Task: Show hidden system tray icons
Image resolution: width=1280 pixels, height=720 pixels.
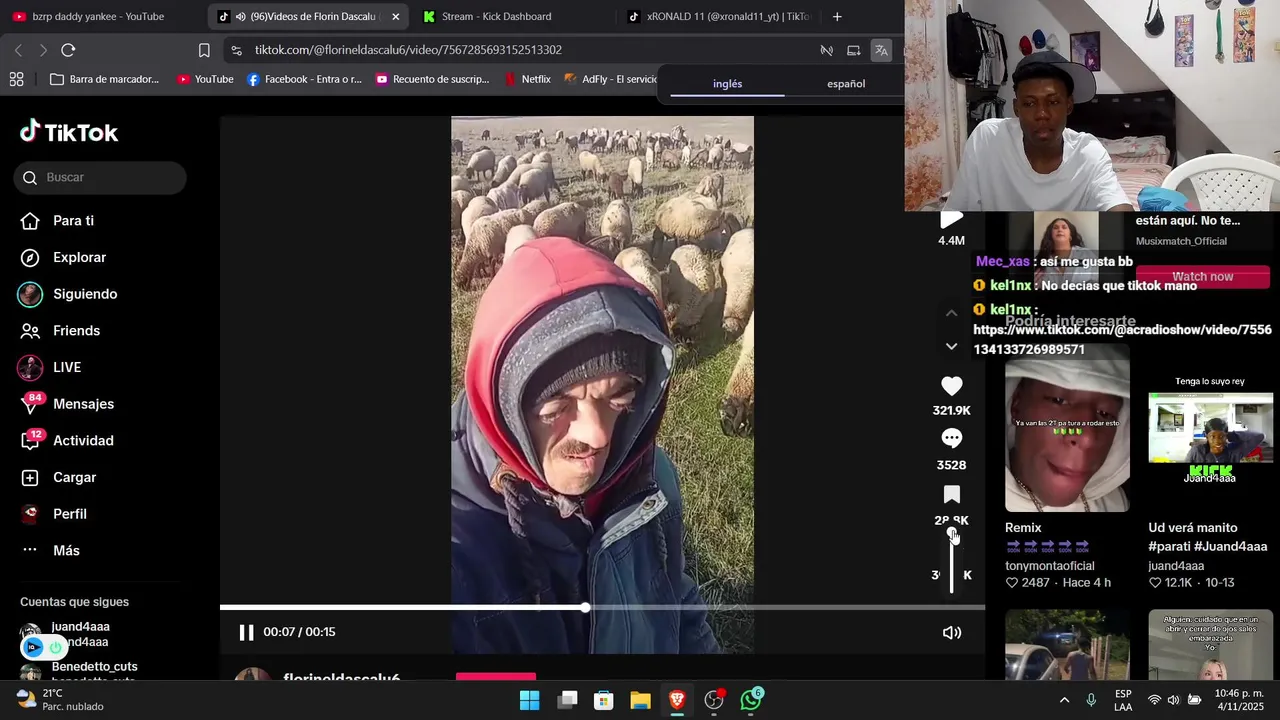Action: point(1064,700)
